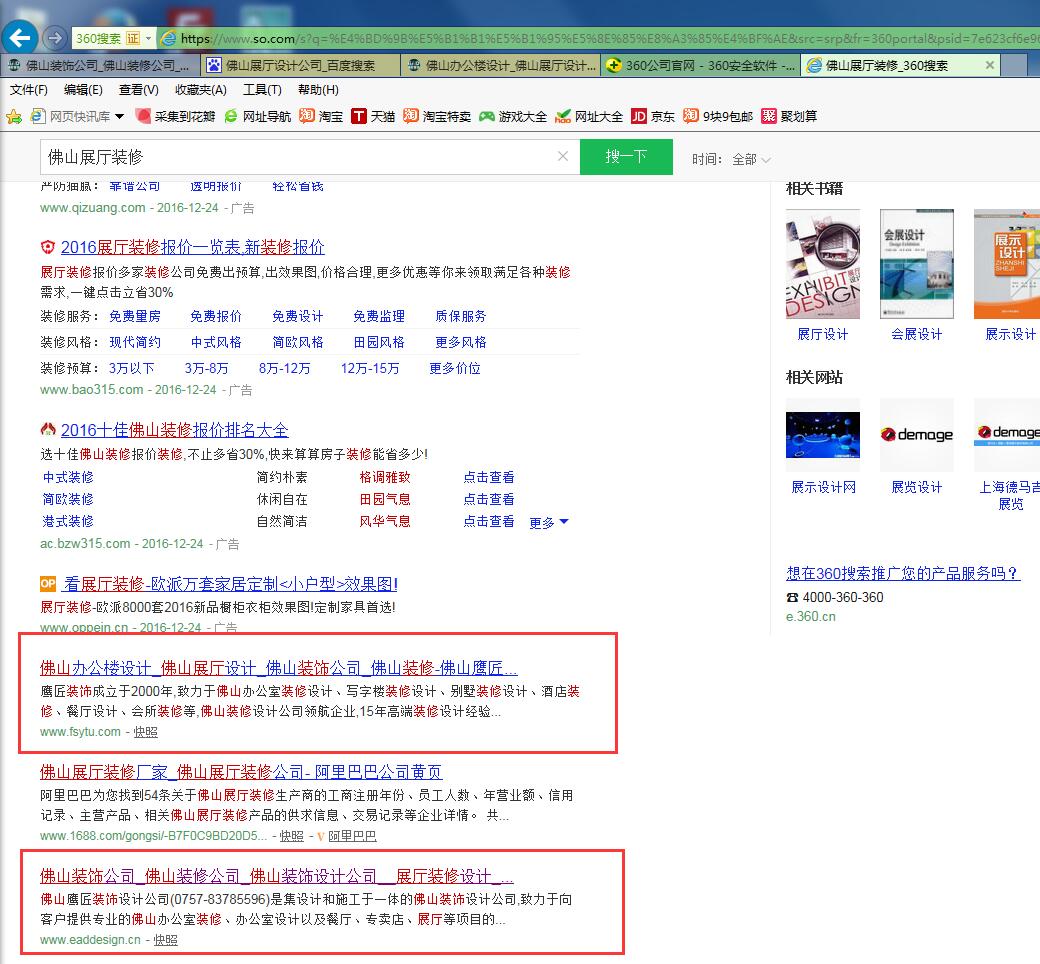Click the 阿里巴巴 source link
Viewport: 1040px width, 964px height.
(352, 836)
